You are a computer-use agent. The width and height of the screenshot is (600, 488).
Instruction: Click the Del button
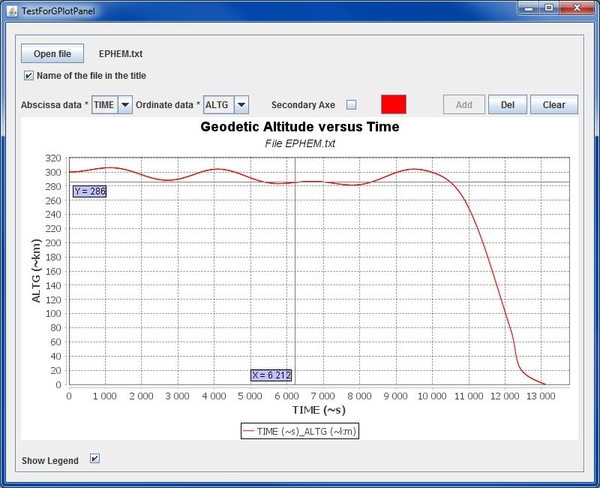(507, 104)
